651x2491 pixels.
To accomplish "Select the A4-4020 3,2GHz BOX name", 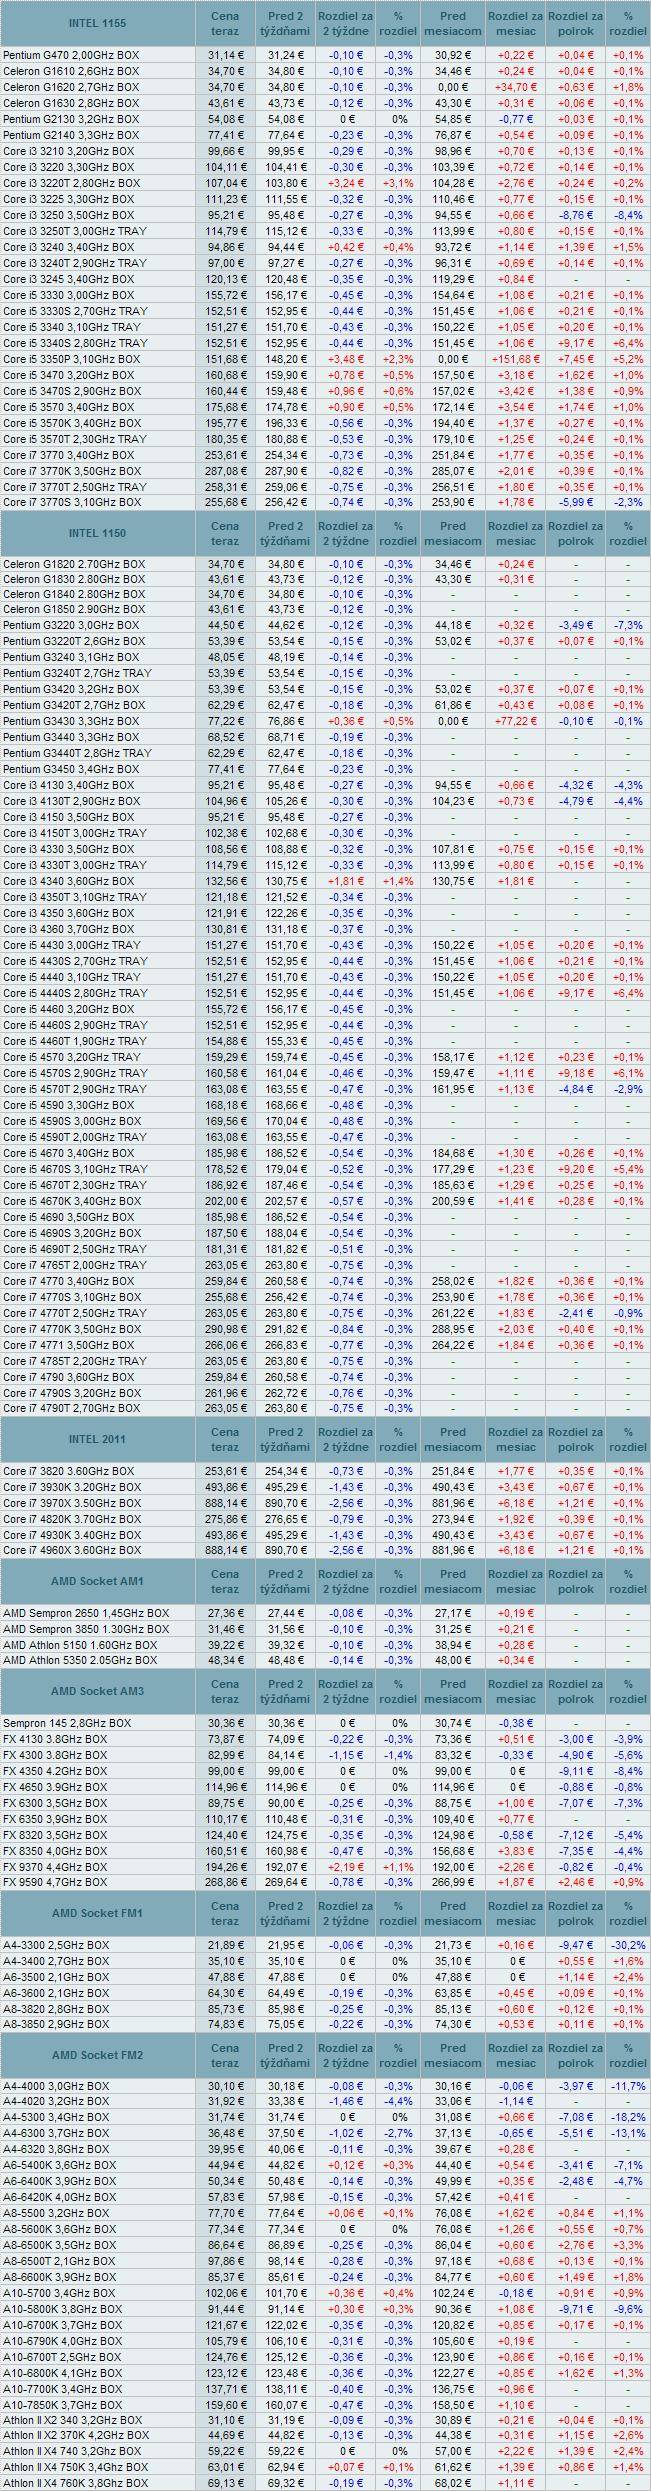I will point(56,2103).
